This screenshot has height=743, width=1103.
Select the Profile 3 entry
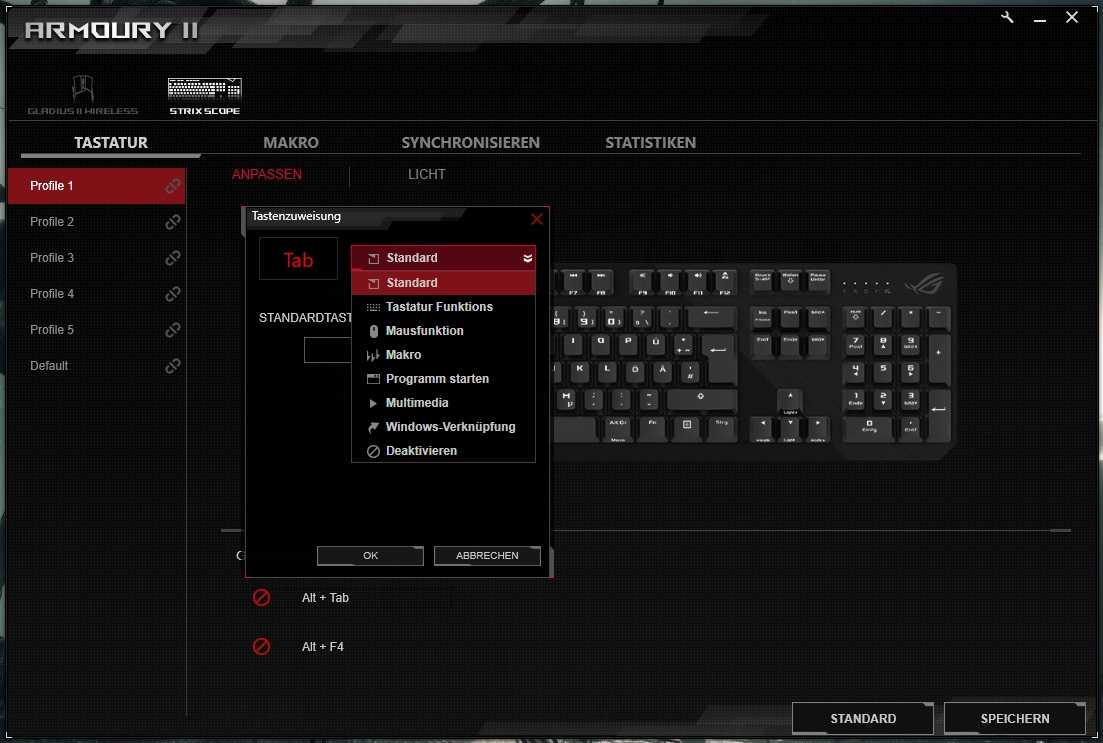(52, 258)
